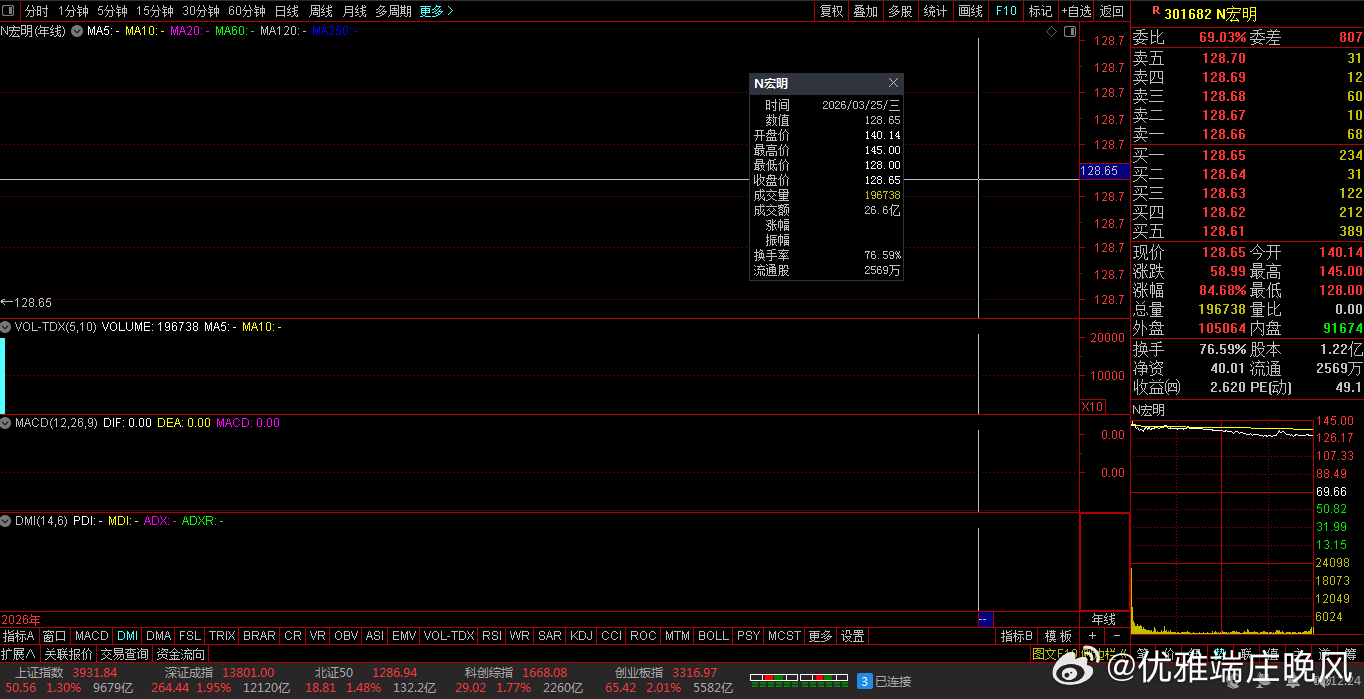
Task: Select the TRIX indicator tab
Action: click(222, 636)
